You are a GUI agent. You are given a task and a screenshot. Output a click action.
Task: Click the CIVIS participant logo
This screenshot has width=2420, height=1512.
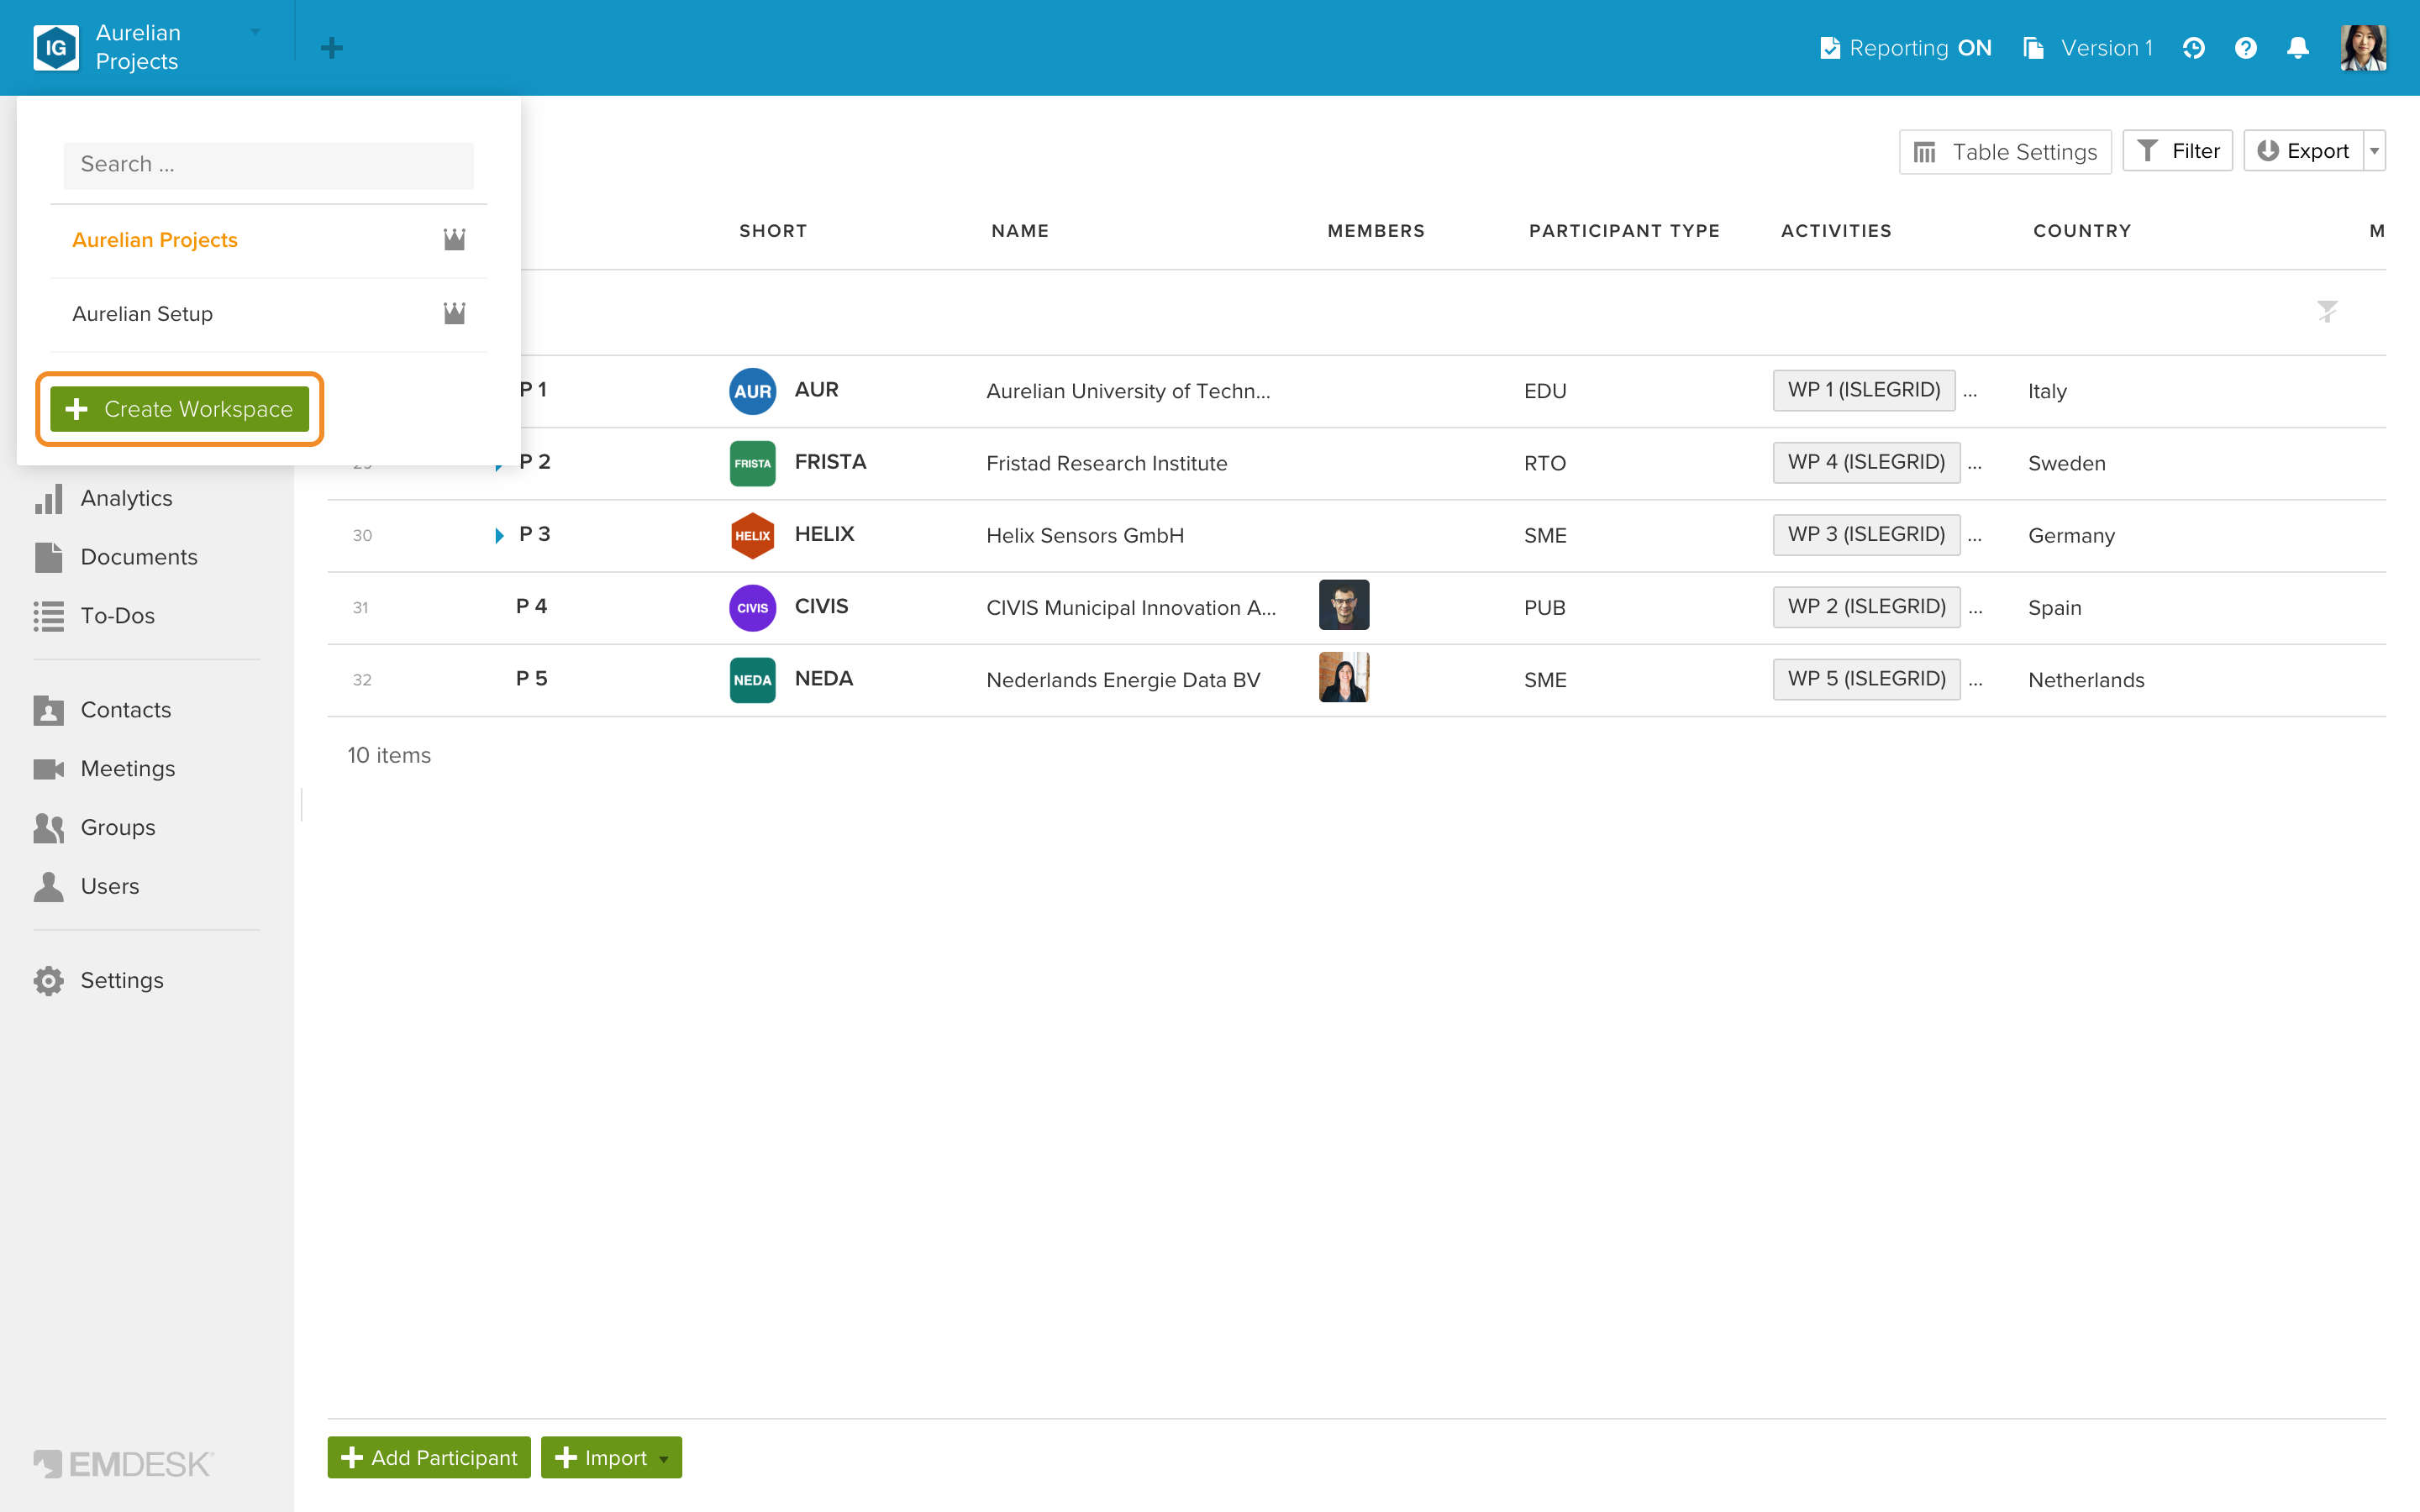pyautogui.click(x=752, y=607)
